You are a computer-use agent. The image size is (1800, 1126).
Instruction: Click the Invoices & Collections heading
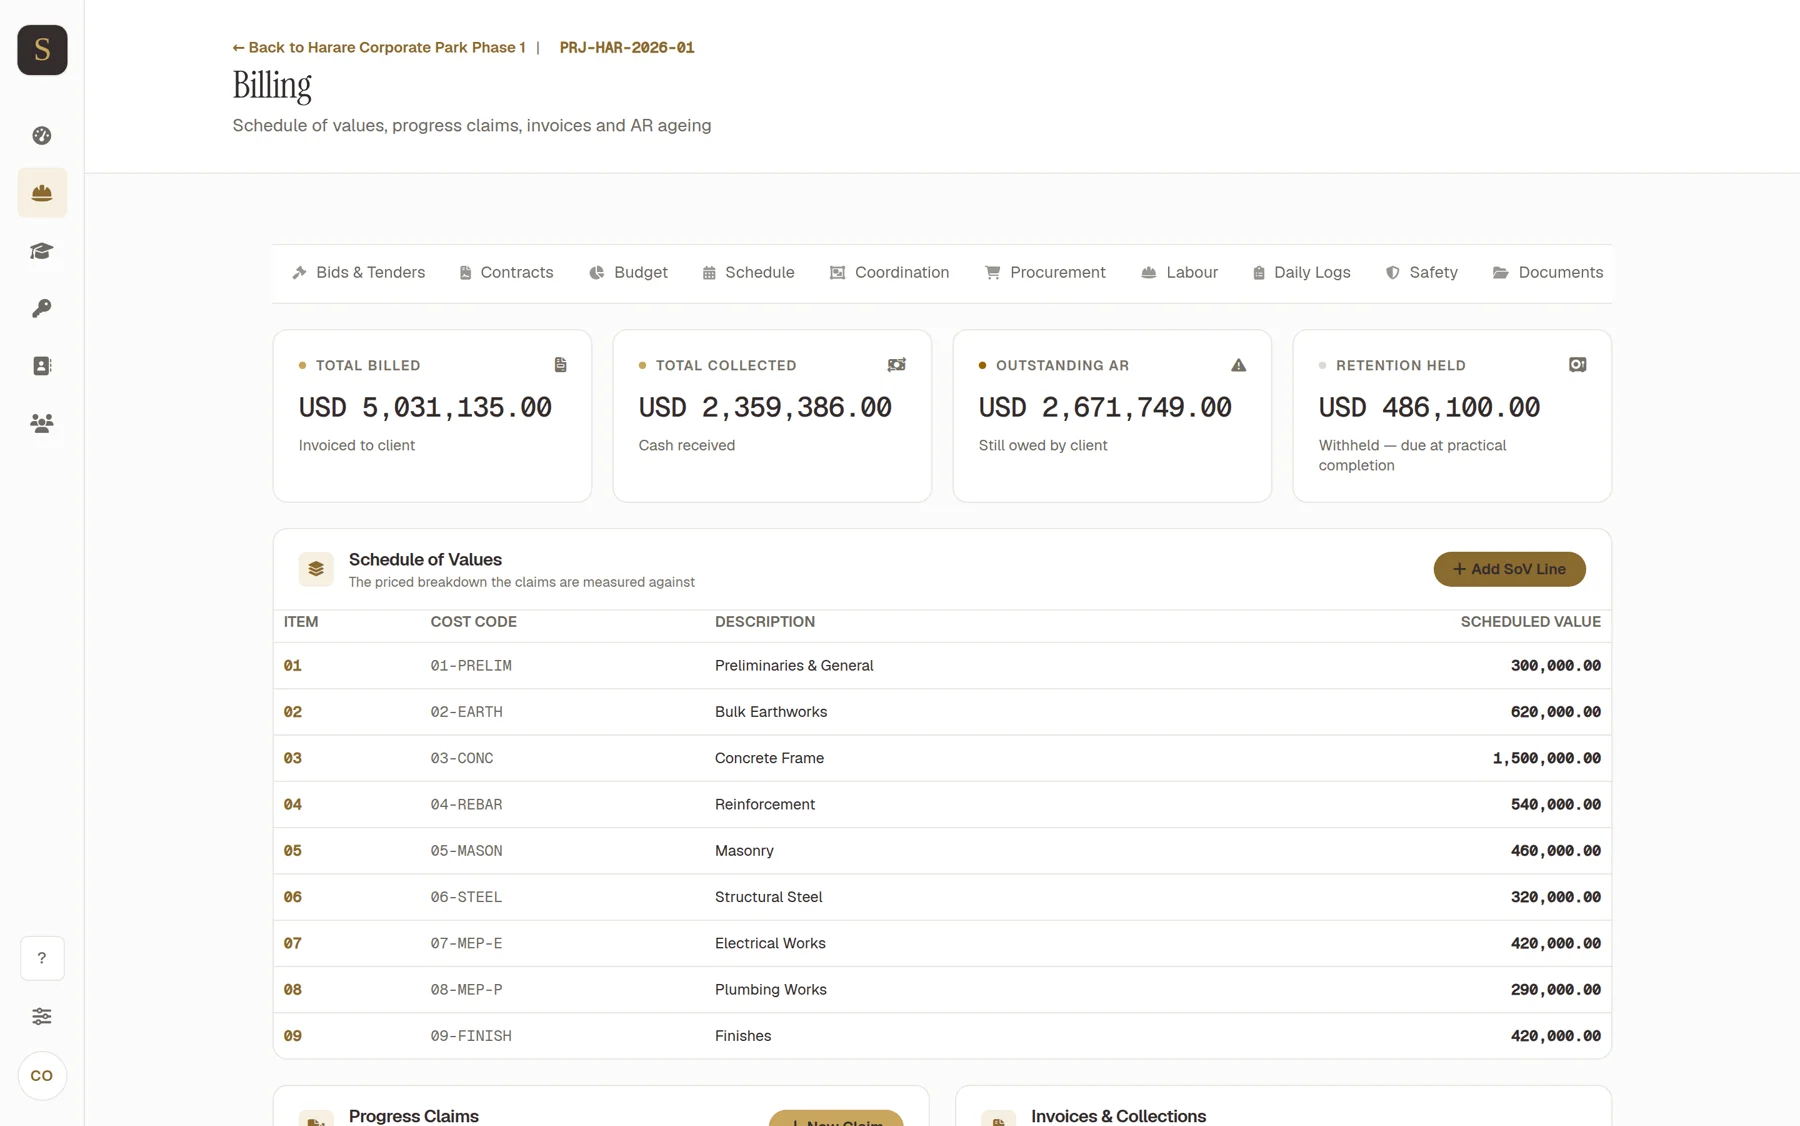(1118, 1116)
